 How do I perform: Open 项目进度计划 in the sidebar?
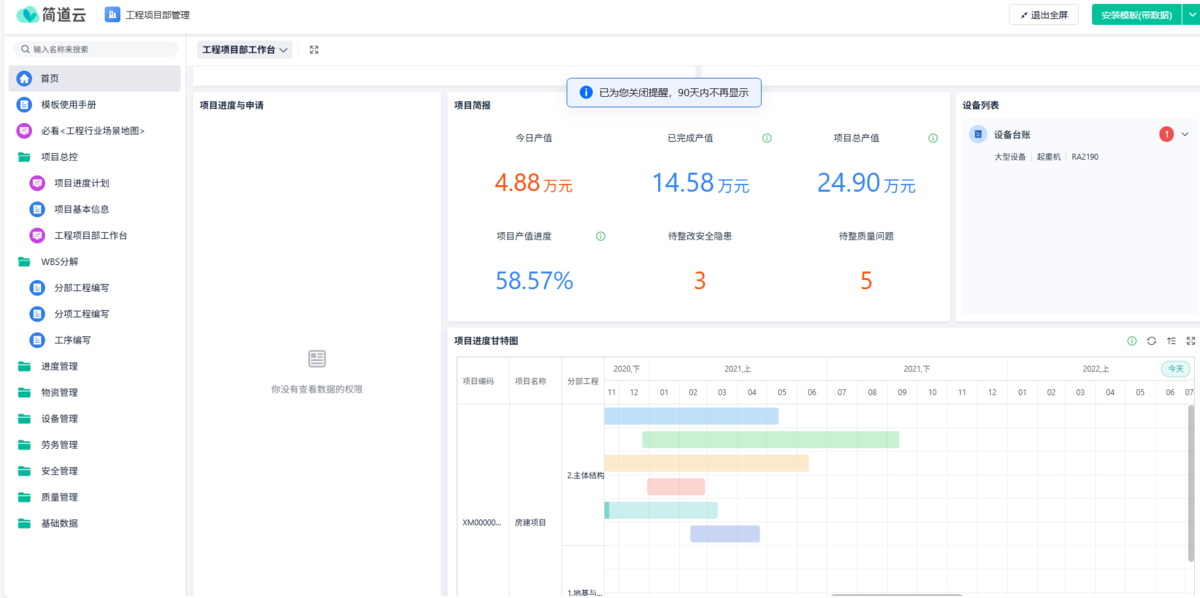click(x=81, y=183)
